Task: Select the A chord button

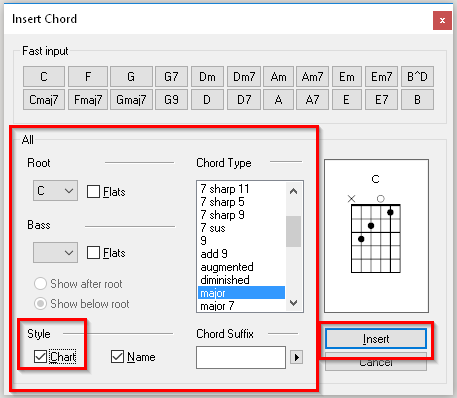Action: coord(278,99)
